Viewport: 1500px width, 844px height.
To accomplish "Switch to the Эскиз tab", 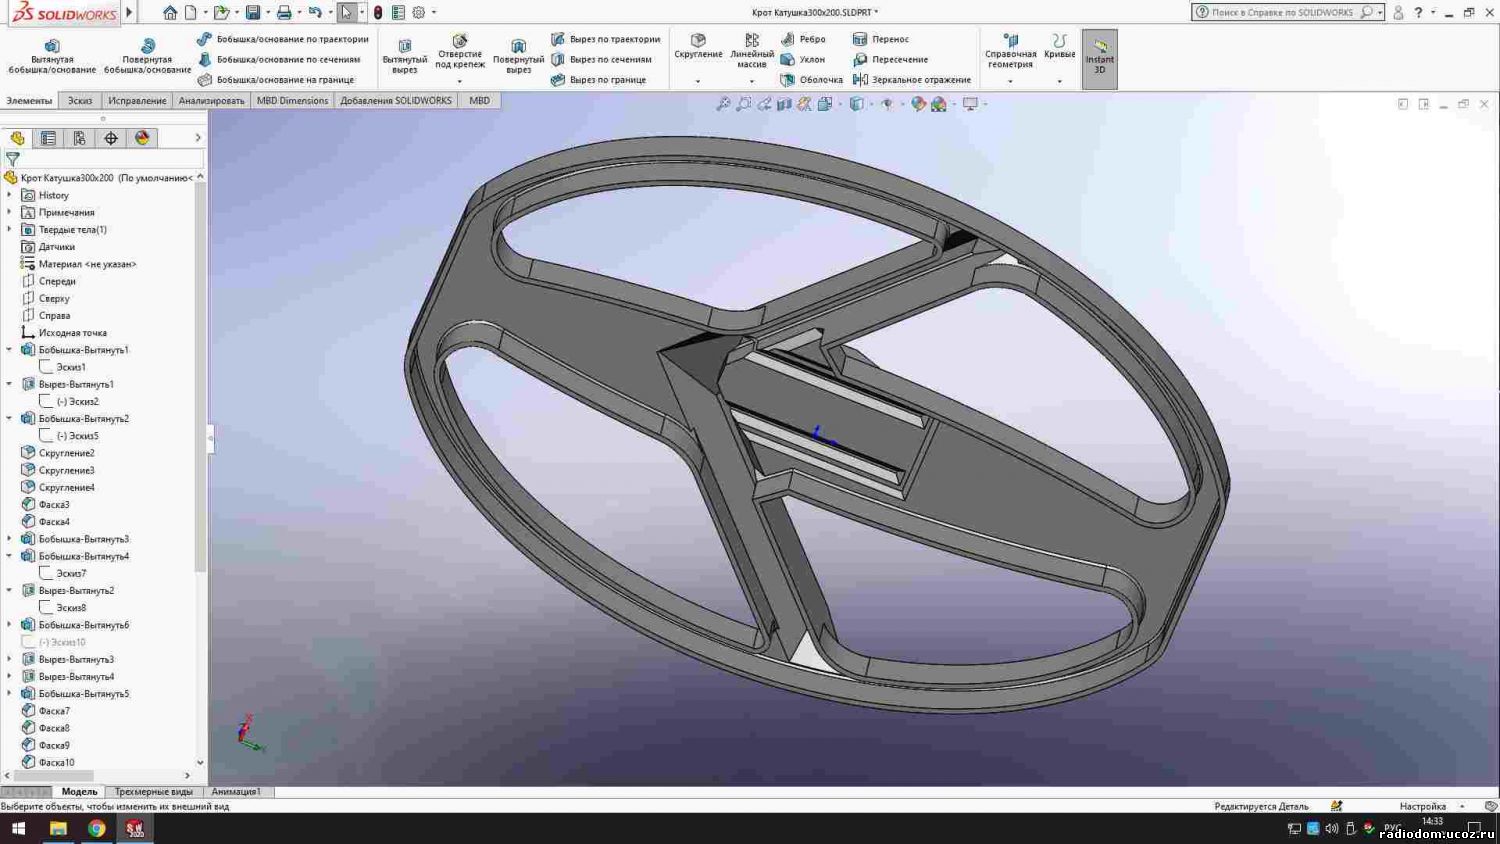I will 80,101.
